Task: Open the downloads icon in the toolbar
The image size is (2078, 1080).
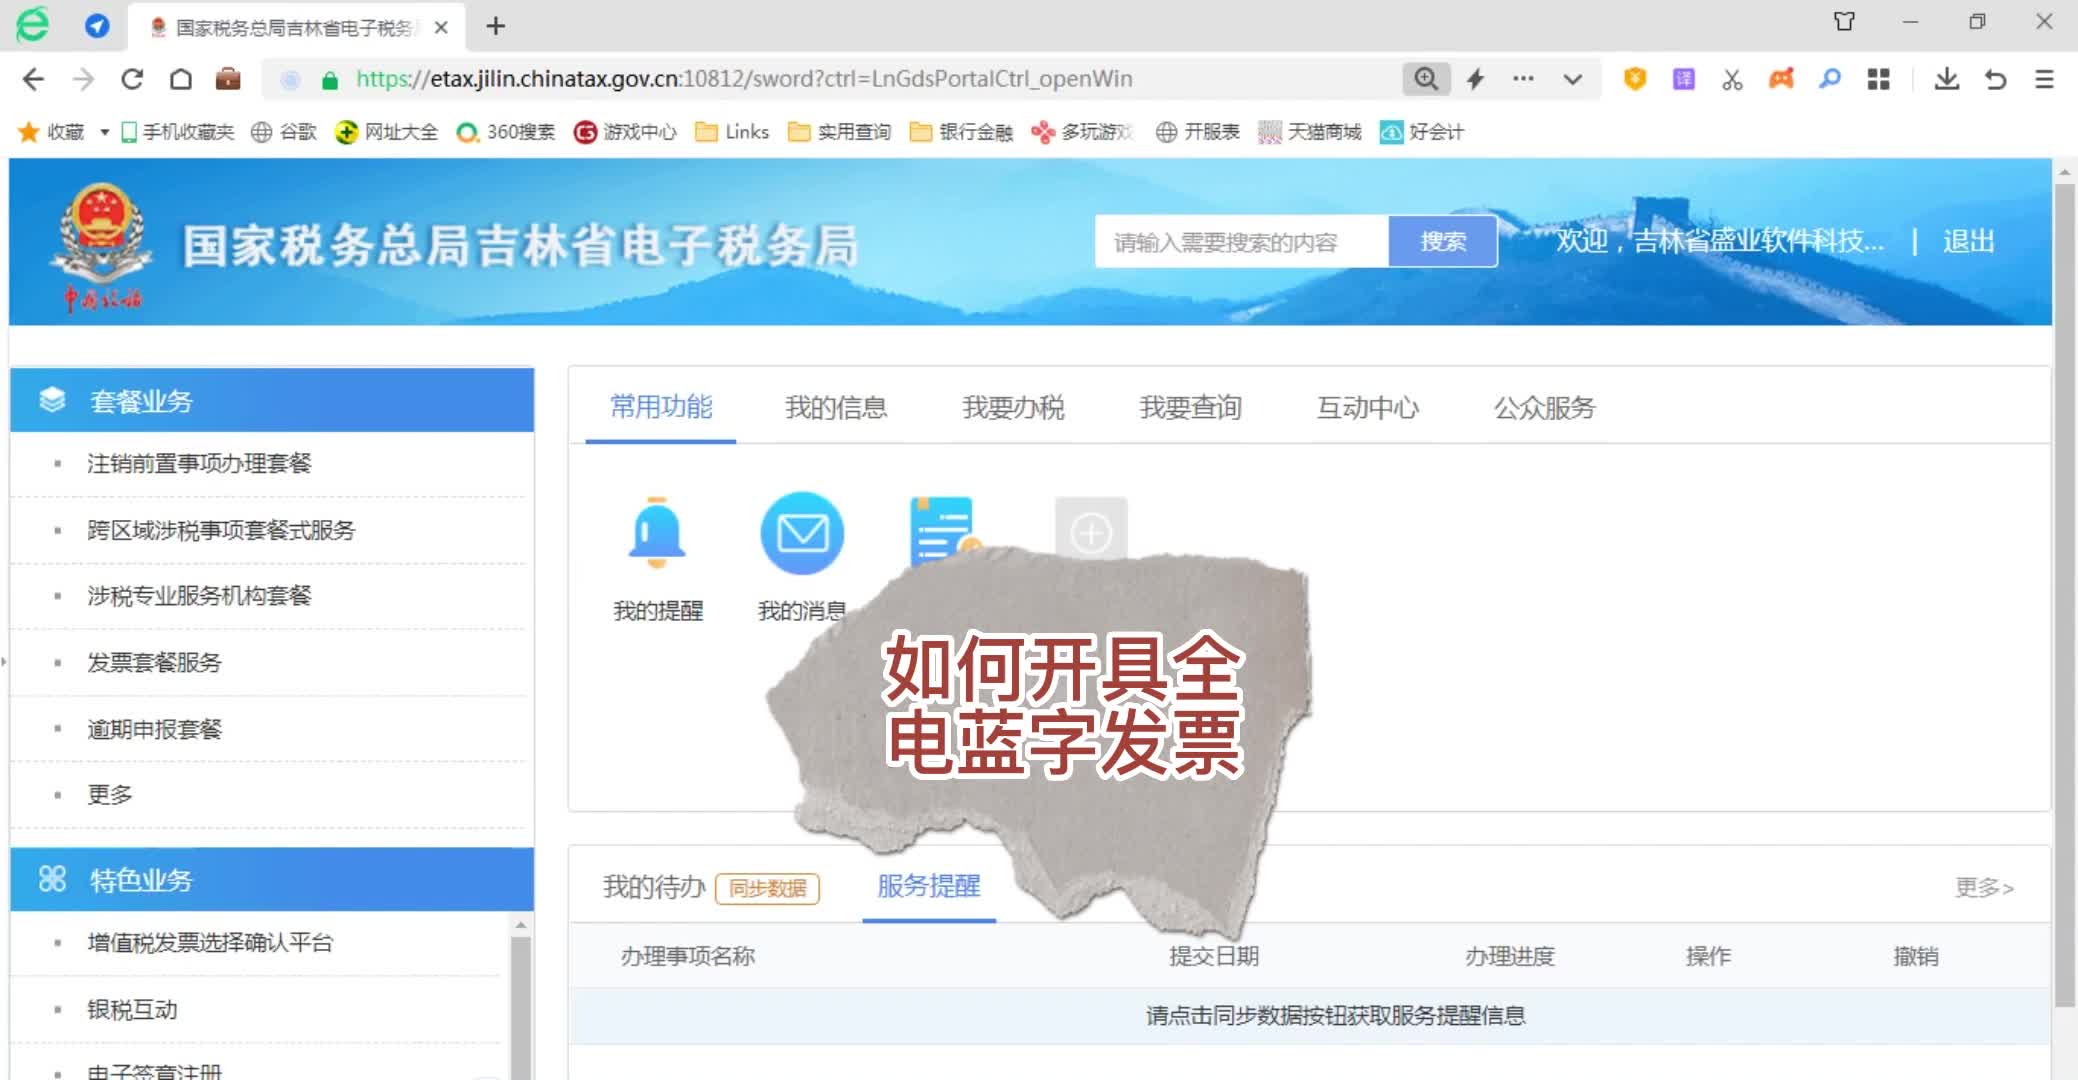Action: 1945,78
